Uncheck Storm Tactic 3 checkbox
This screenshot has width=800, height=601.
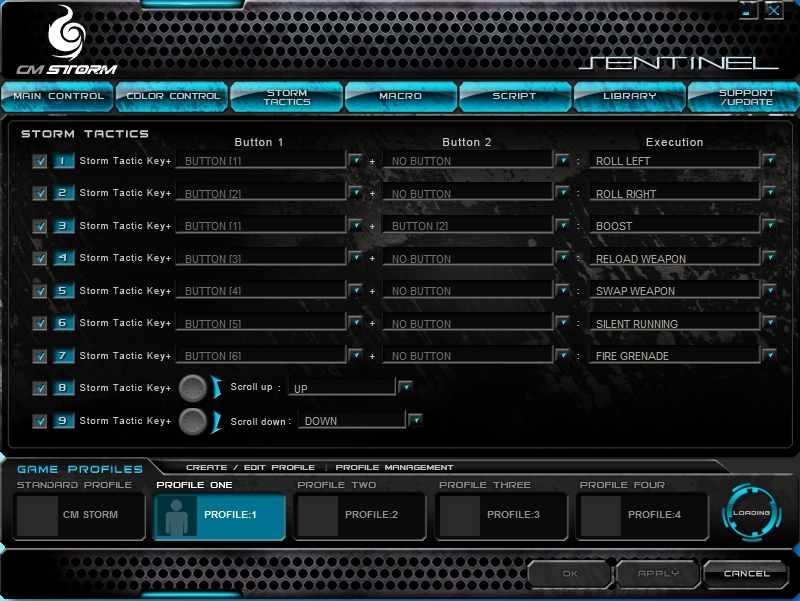[x=39, y=226]
